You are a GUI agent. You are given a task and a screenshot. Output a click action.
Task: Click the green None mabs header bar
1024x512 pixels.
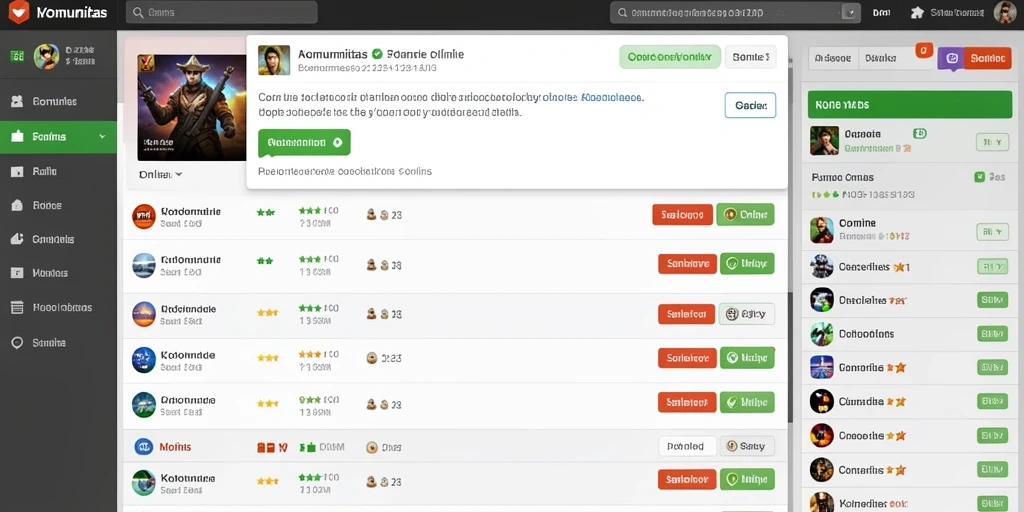tap(909, 104)
